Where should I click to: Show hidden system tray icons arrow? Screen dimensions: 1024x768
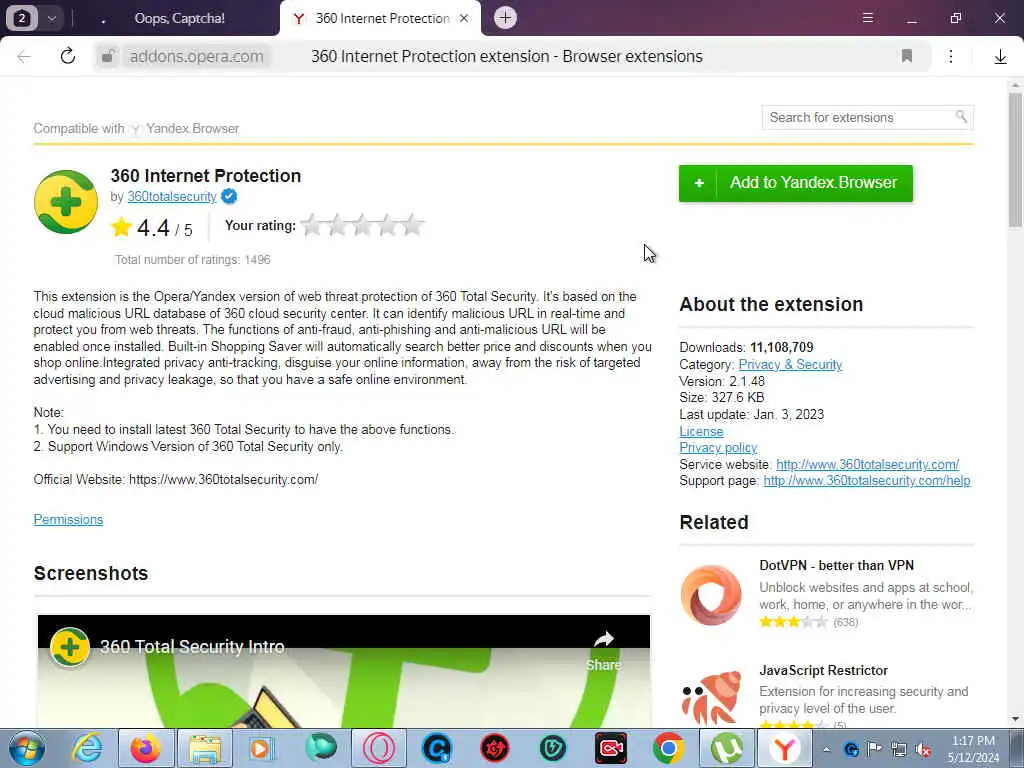(827, 749)
